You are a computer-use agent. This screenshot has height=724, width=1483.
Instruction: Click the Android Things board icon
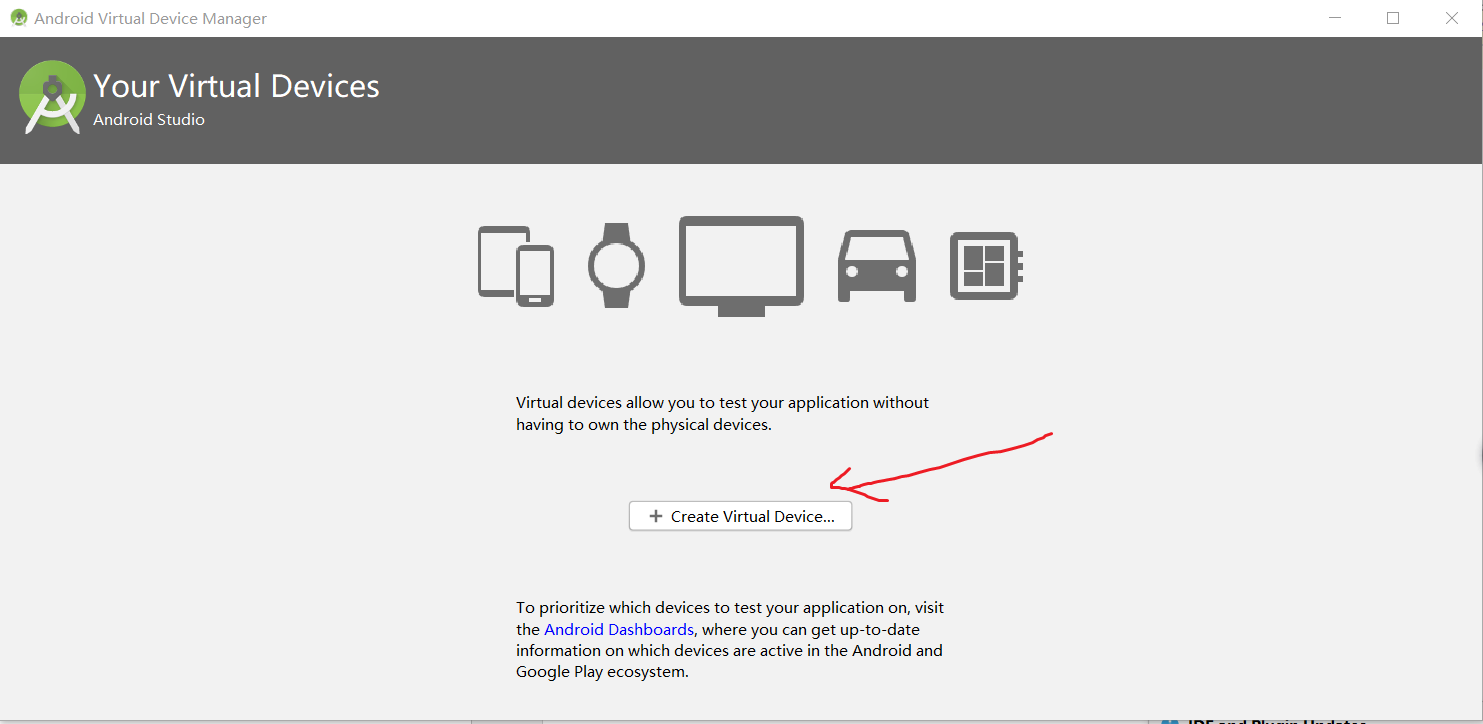(x=986, y=266)
